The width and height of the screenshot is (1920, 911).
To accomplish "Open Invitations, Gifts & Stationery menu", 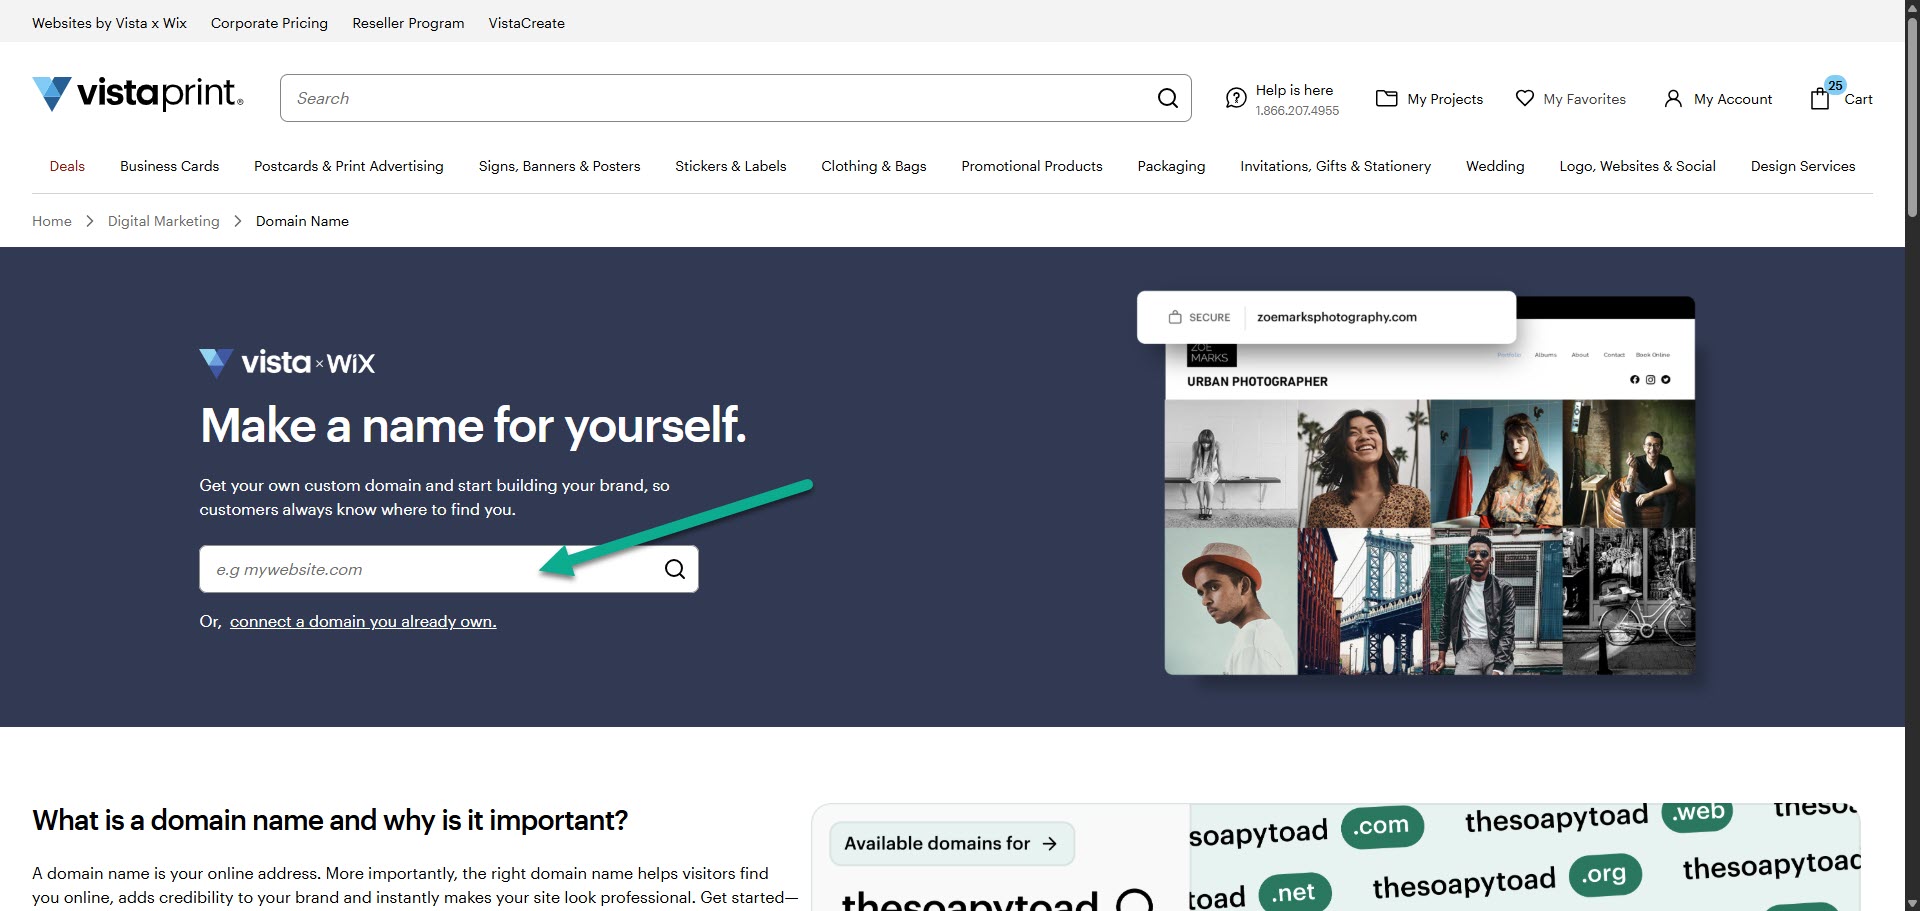I will [1336, 166].
